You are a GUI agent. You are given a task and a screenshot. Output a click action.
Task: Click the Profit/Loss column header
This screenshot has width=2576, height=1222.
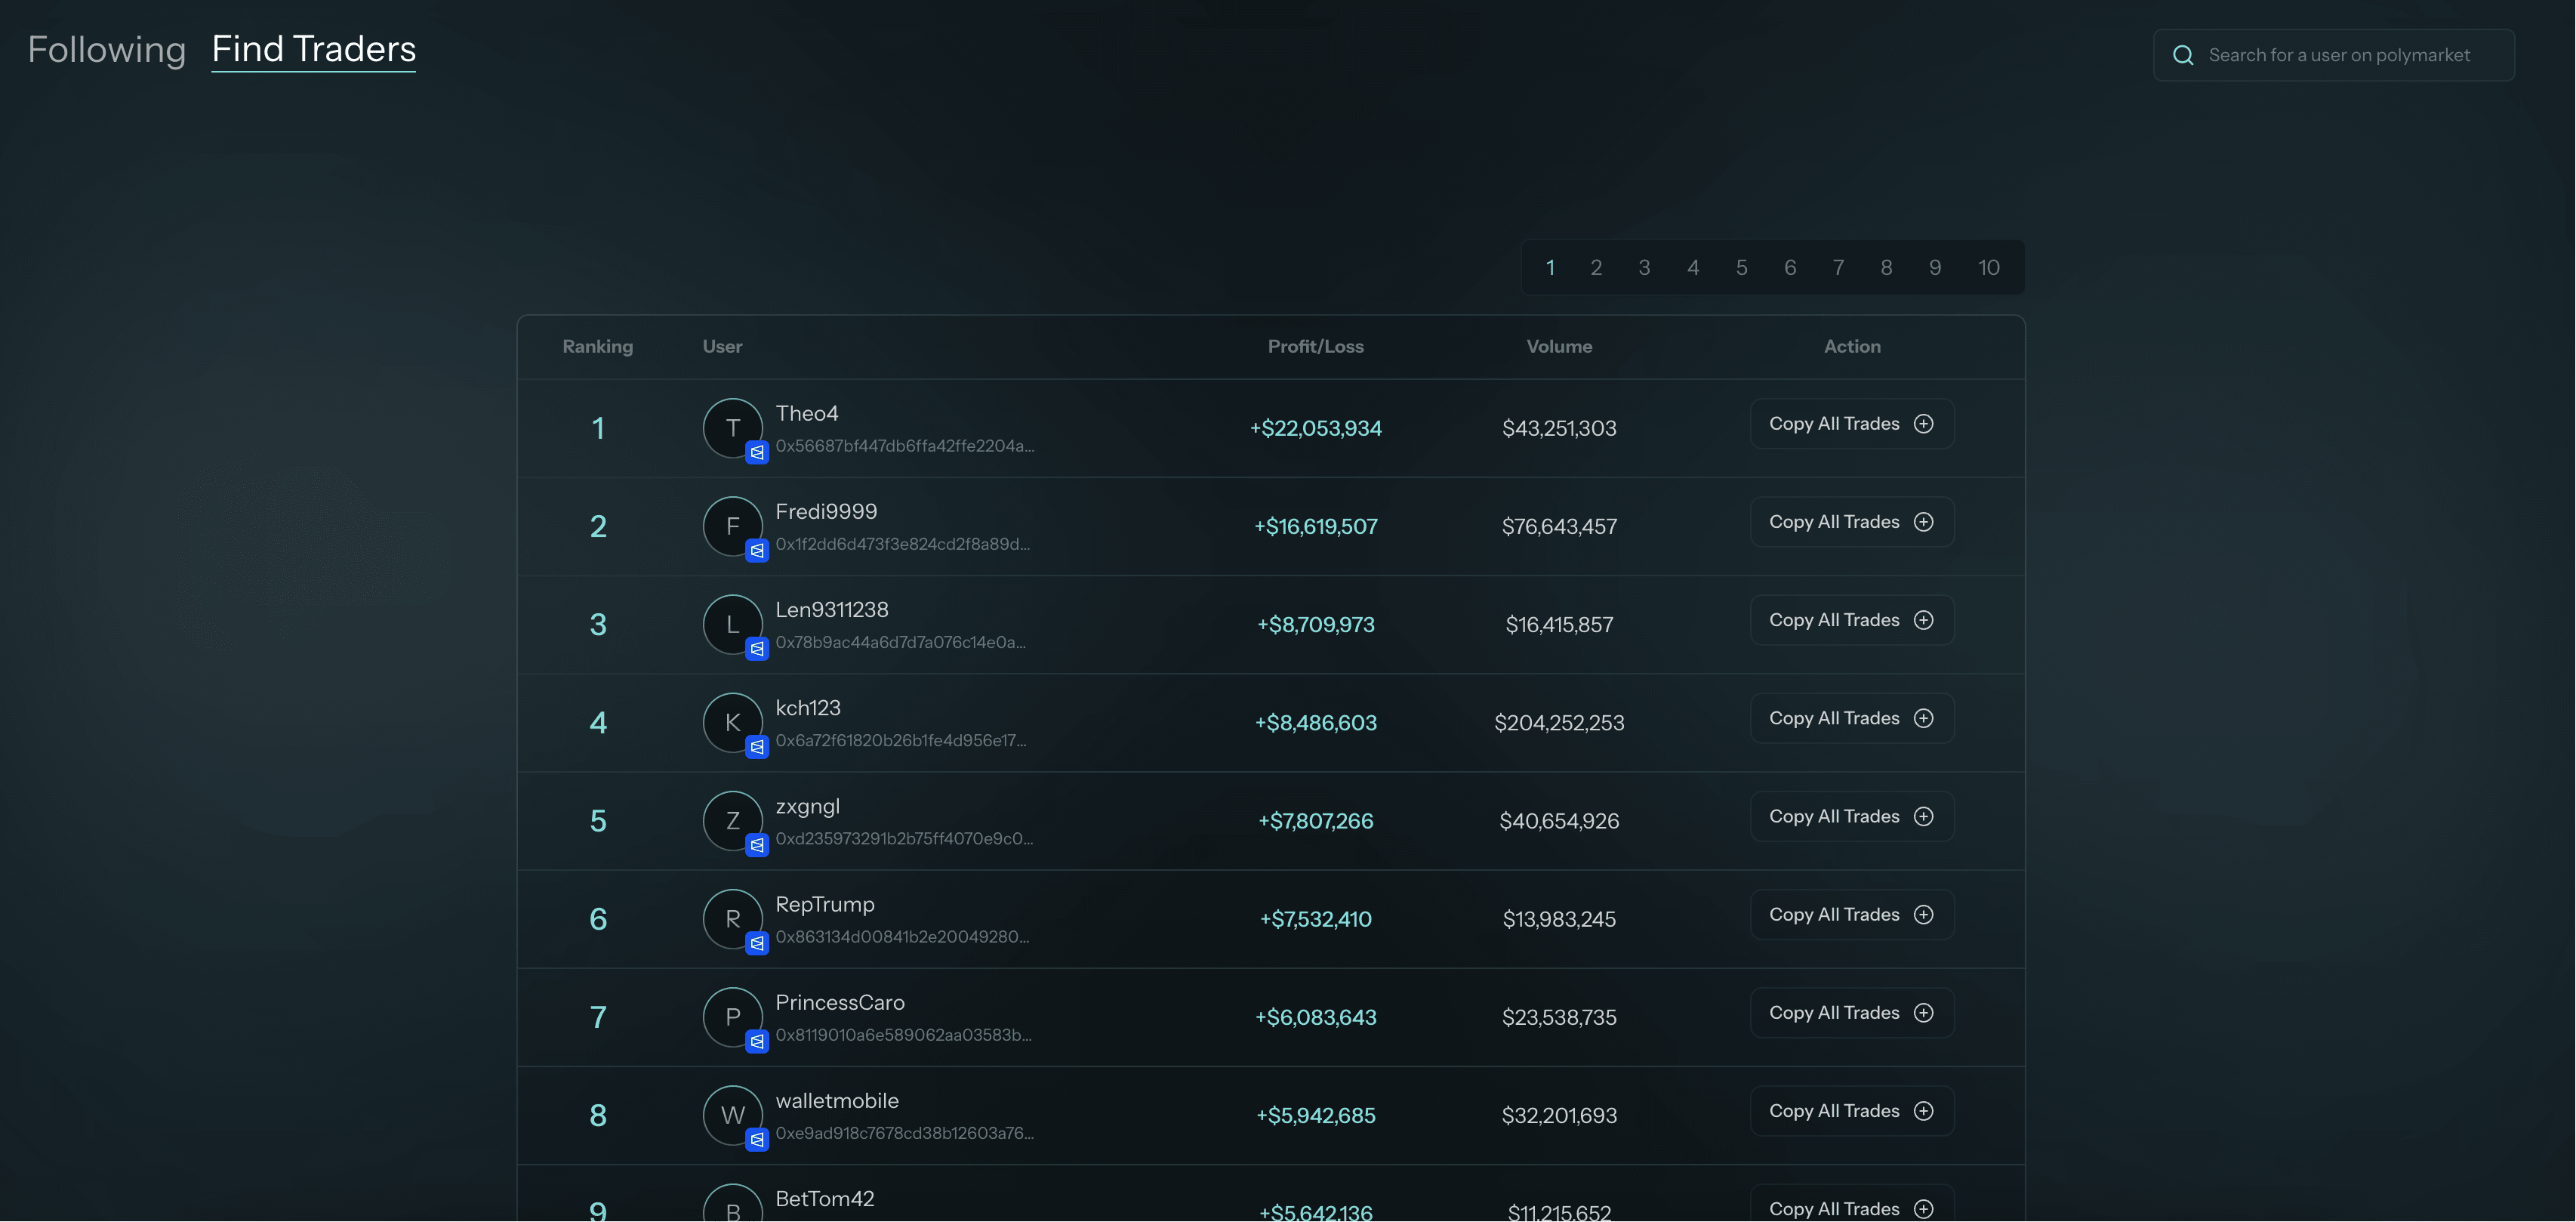point(1315,347)
